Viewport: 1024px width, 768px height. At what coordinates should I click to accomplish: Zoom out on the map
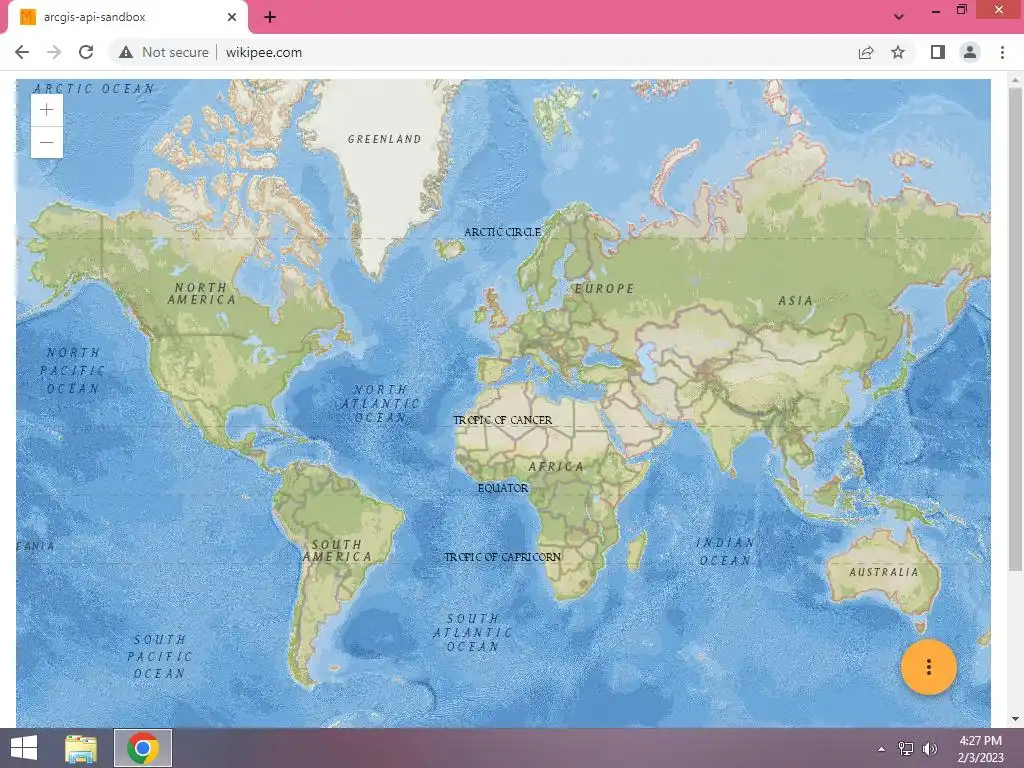click(46, 142)
